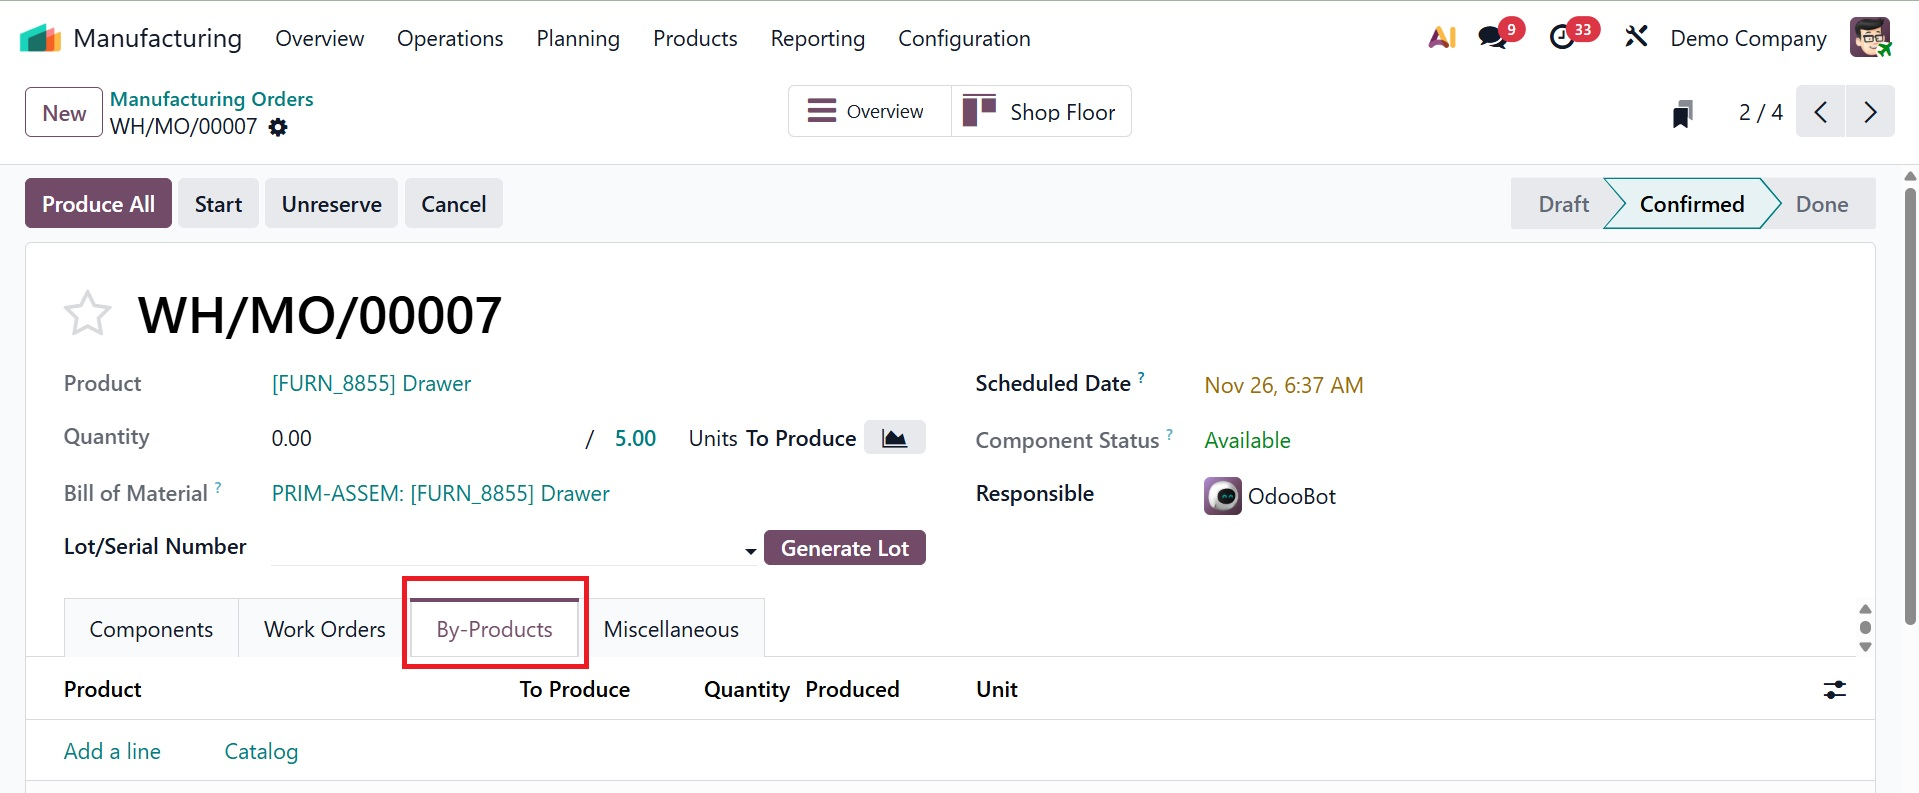Click the Manufacturing app logo icon

tap(40, 39)
